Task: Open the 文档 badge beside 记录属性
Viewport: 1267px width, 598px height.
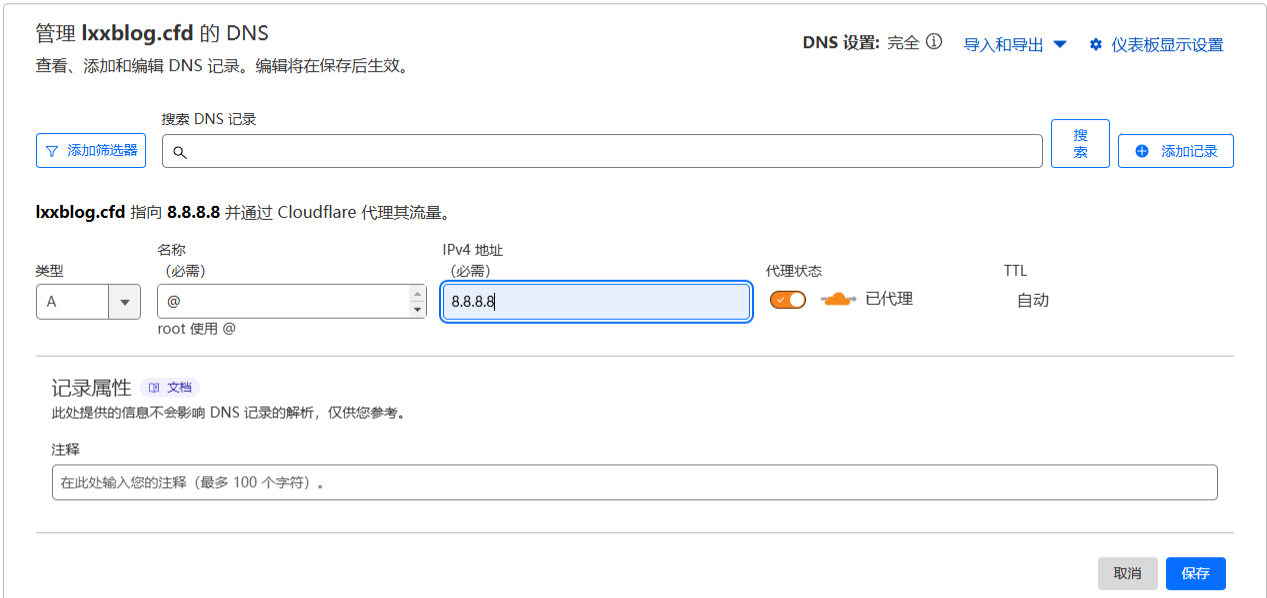Action: (170, 387)
